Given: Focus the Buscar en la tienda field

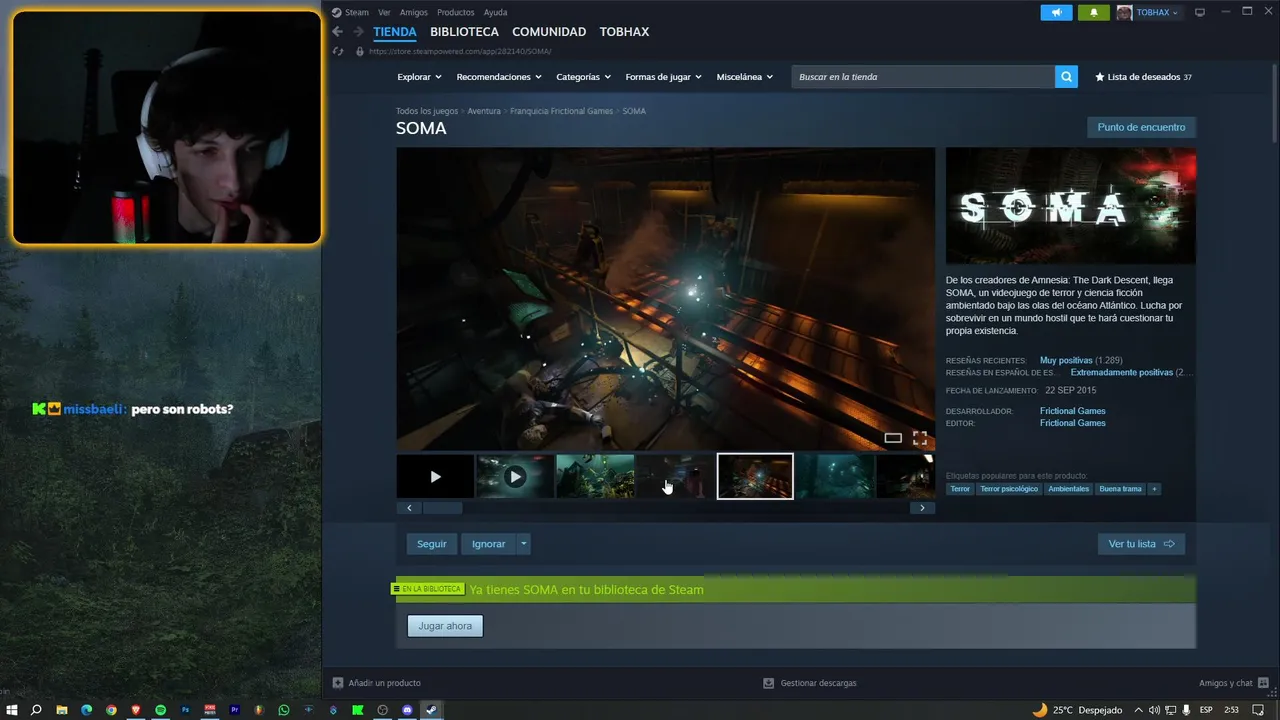Looking at the screenshot, I should tap(923, 77).
